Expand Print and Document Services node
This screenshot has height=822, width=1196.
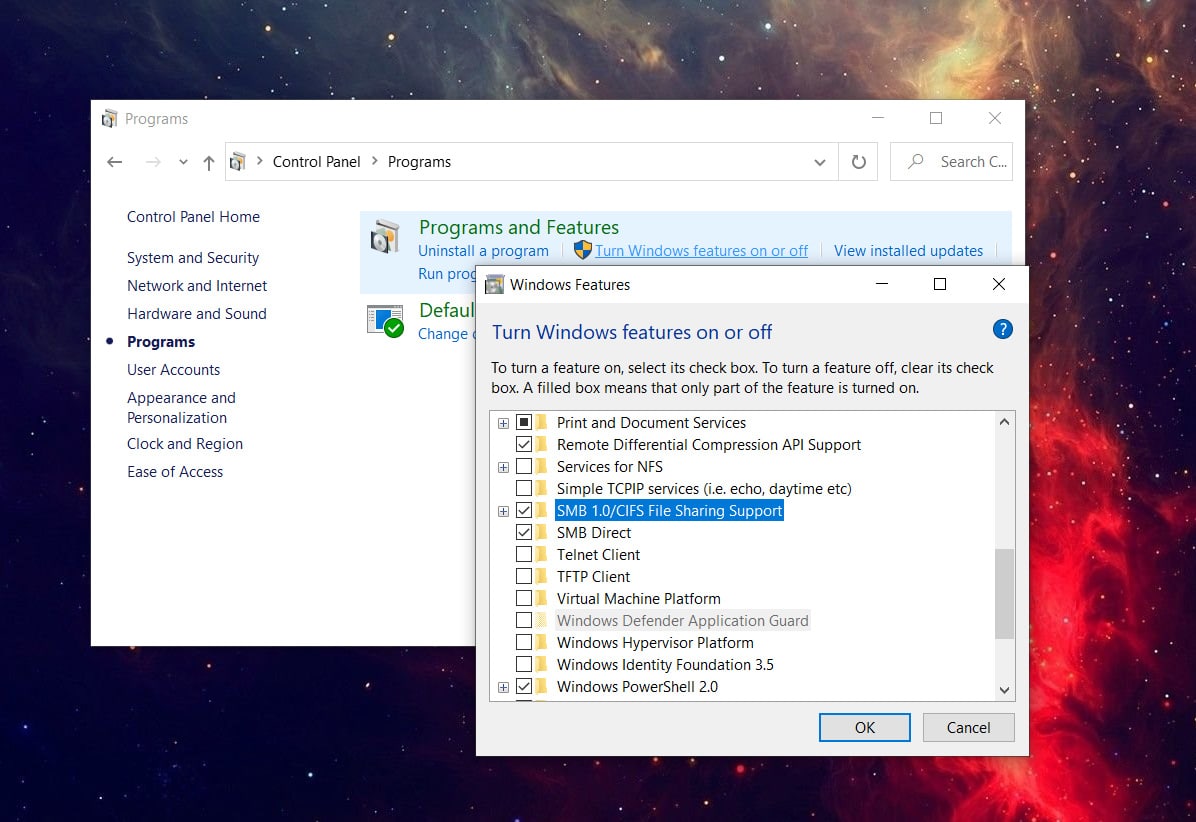click(503, 423)
